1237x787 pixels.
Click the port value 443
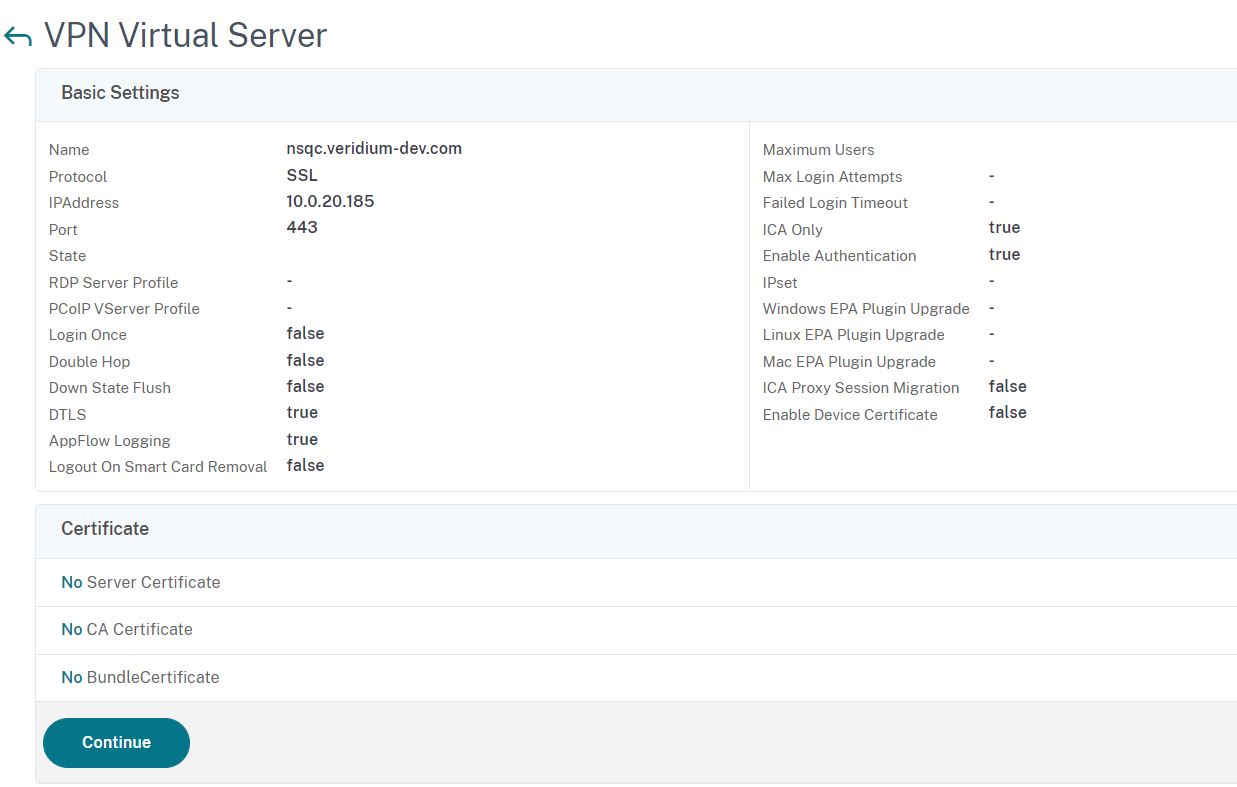[302, 228]
